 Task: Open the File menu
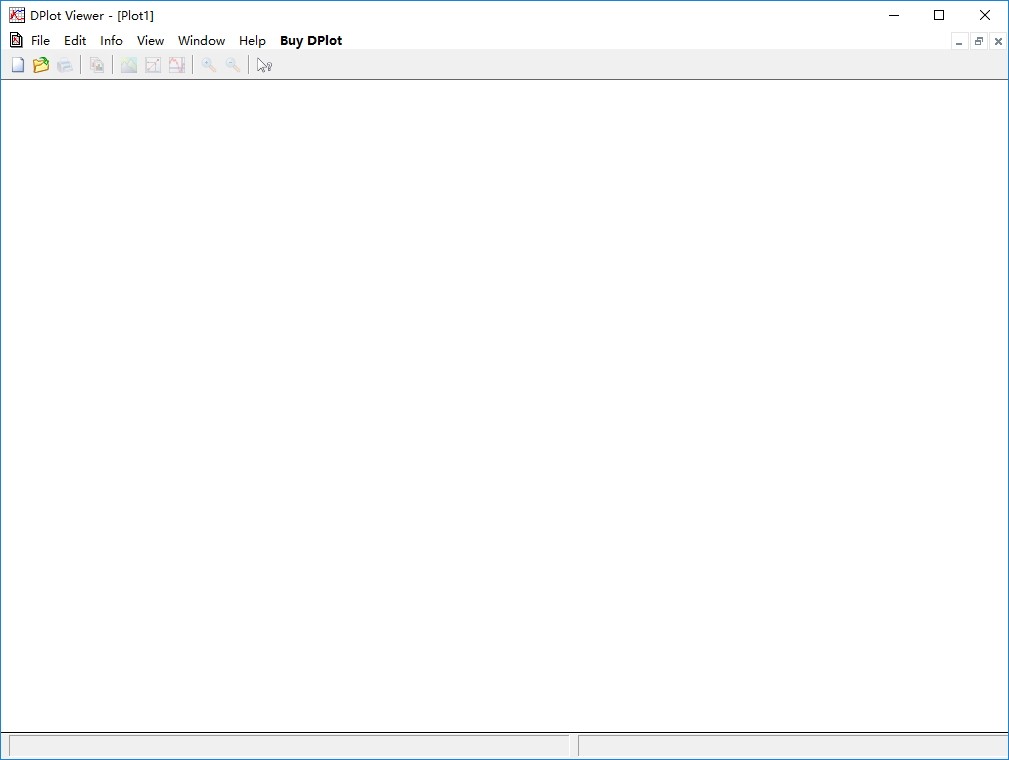[40, 41]
